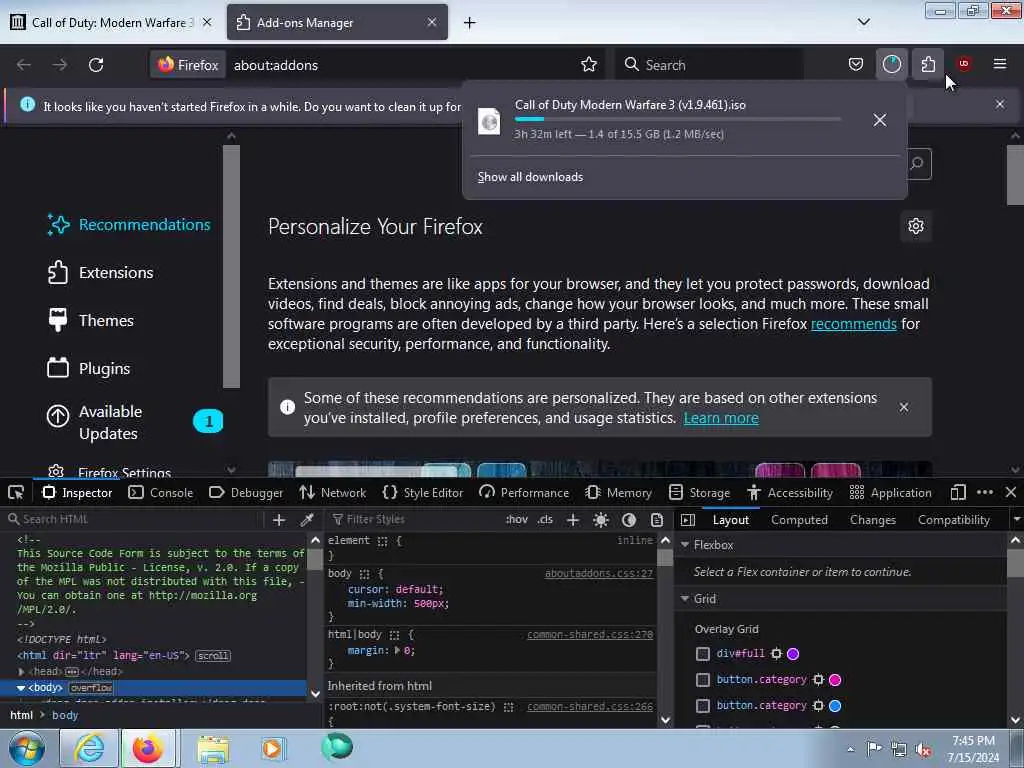The width and height of the screenshot is (1024, 768).
Task: Open File Explorer from the taskbar
Action: pyautogui.click(x=212, y=748)
